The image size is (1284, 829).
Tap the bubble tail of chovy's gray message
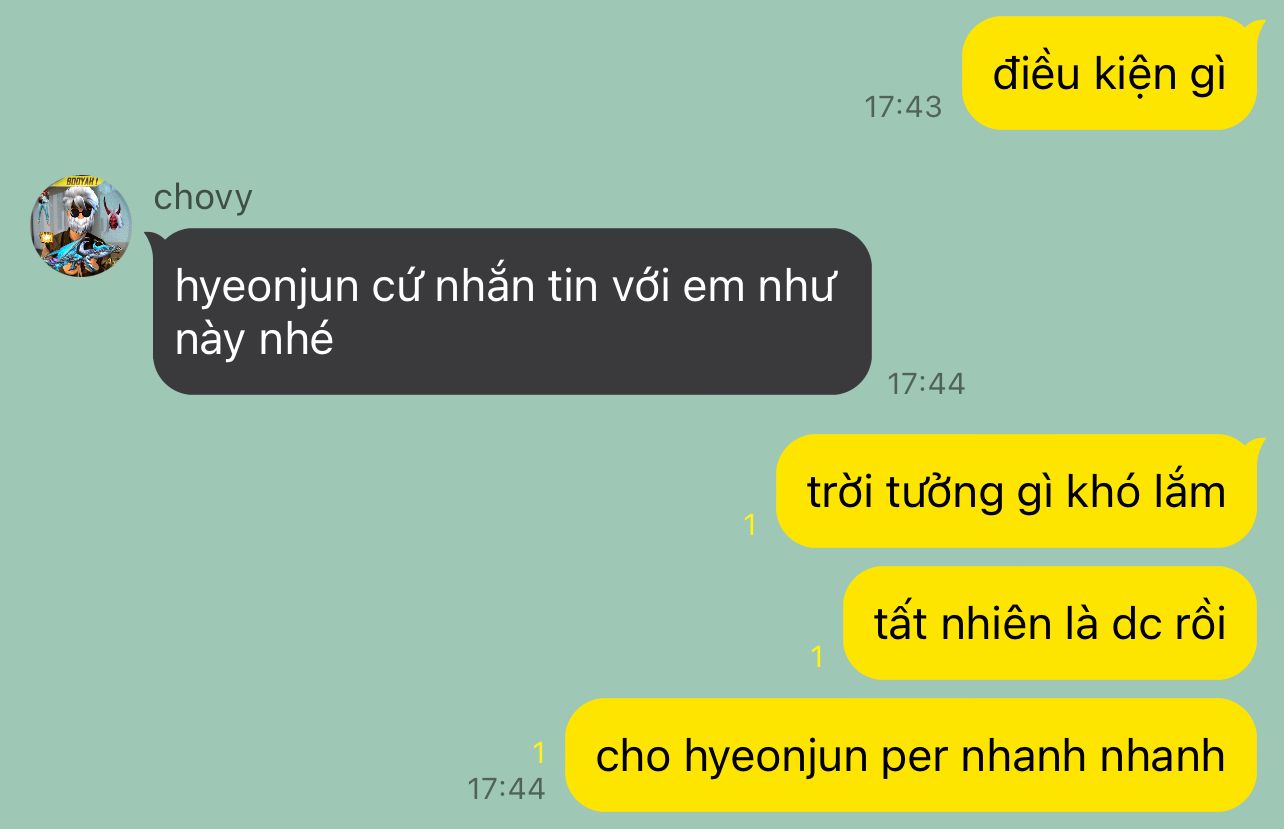coord(155,240)
